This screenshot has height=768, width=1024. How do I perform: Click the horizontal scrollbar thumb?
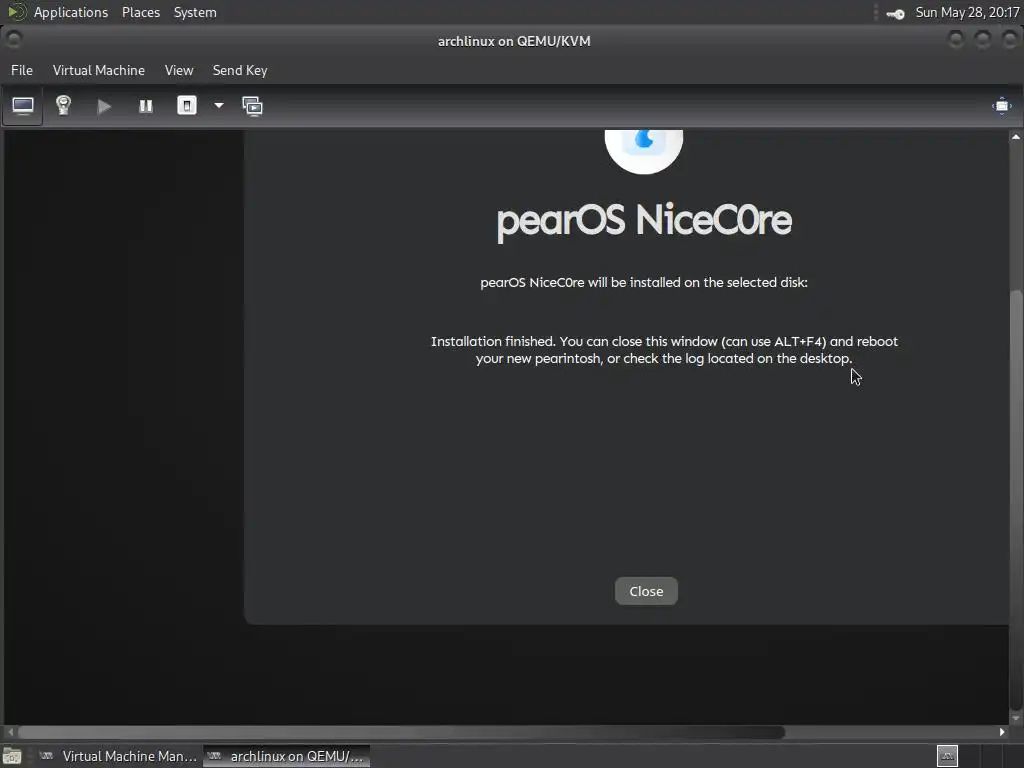(401, 732)
